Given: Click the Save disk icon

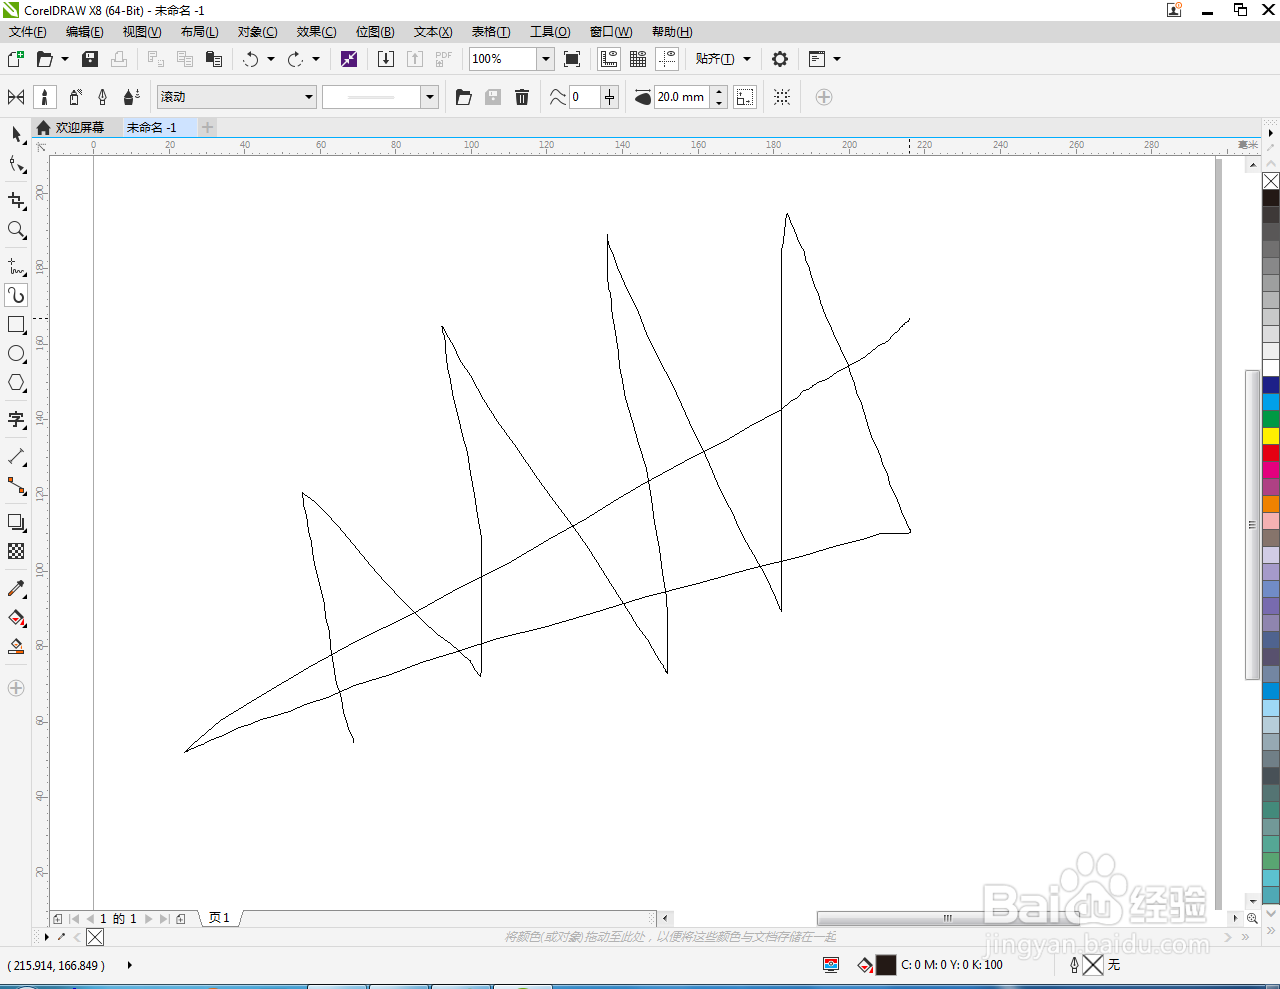Looking at the screenshot, I should (x=90, y=59).
